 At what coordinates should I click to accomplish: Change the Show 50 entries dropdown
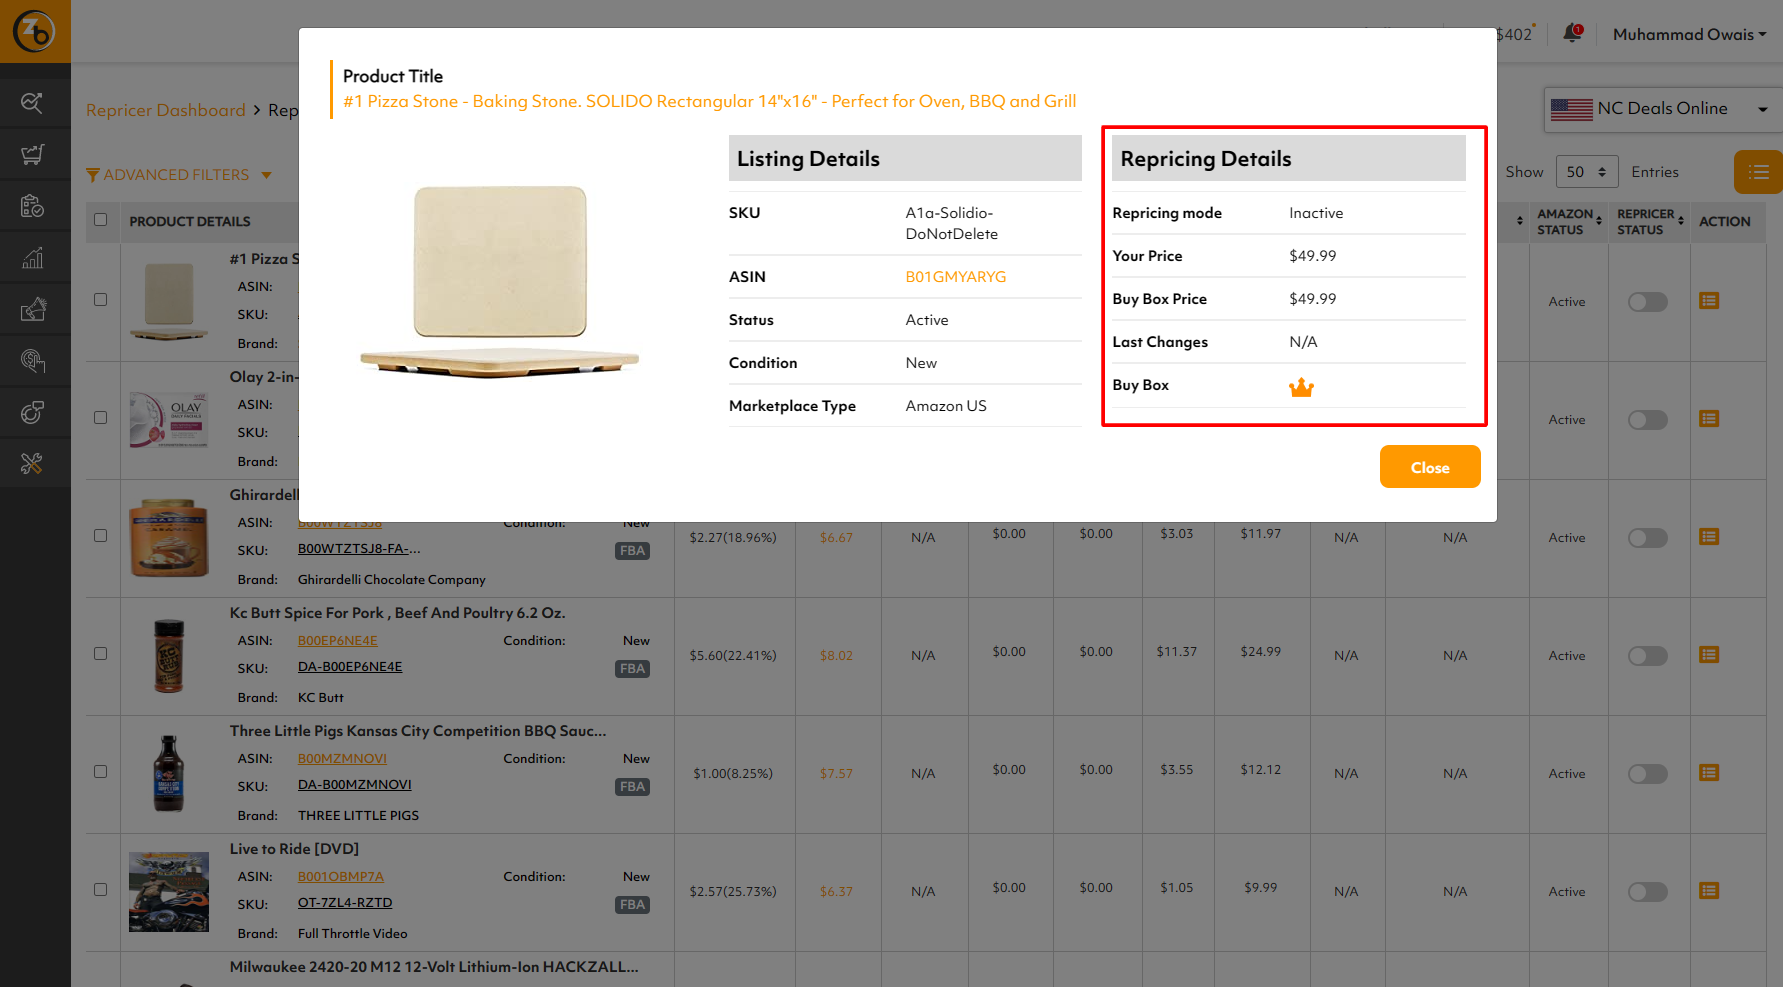(1587, 172)
